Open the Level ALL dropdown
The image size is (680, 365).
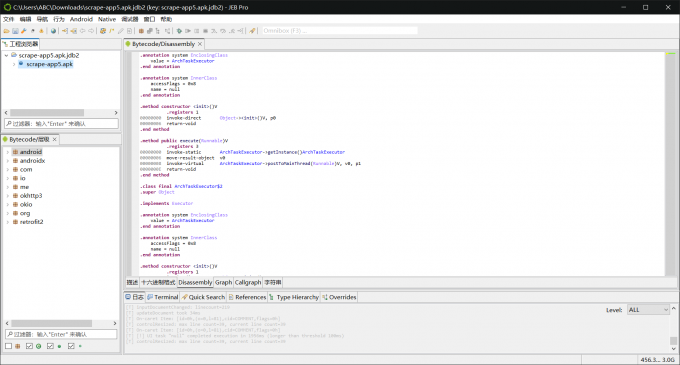pyautogui.click(x=648, y=310)
